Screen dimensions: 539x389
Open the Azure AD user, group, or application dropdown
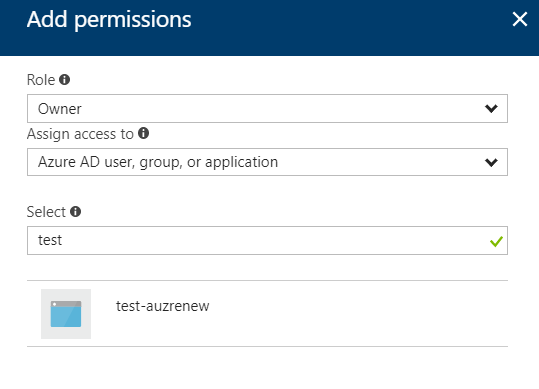267,162
